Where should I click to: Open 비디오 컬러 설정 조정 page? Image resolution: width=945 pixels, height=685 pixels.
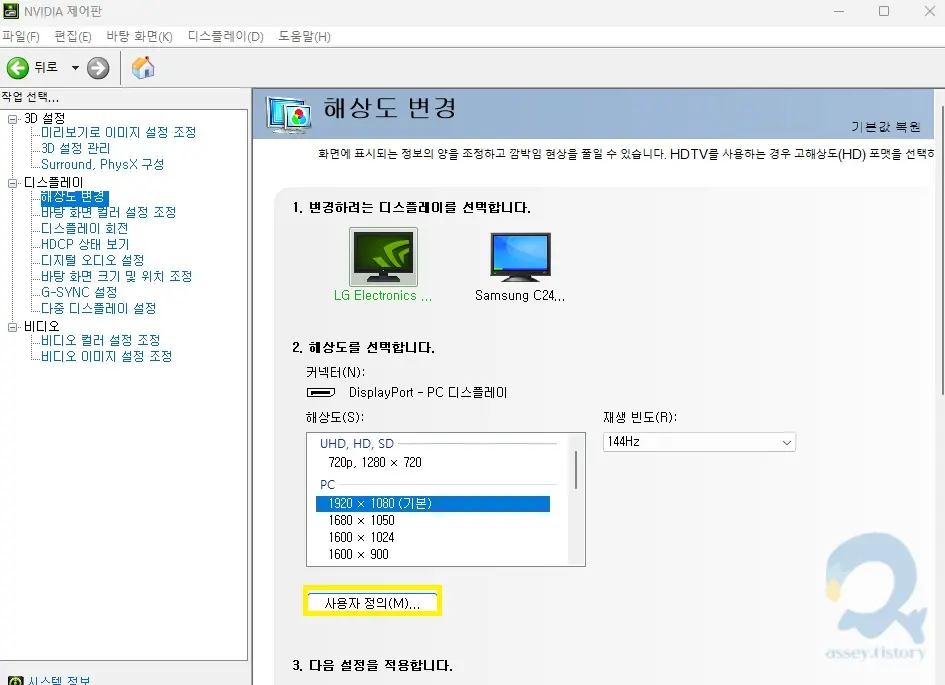click(101, 340)
